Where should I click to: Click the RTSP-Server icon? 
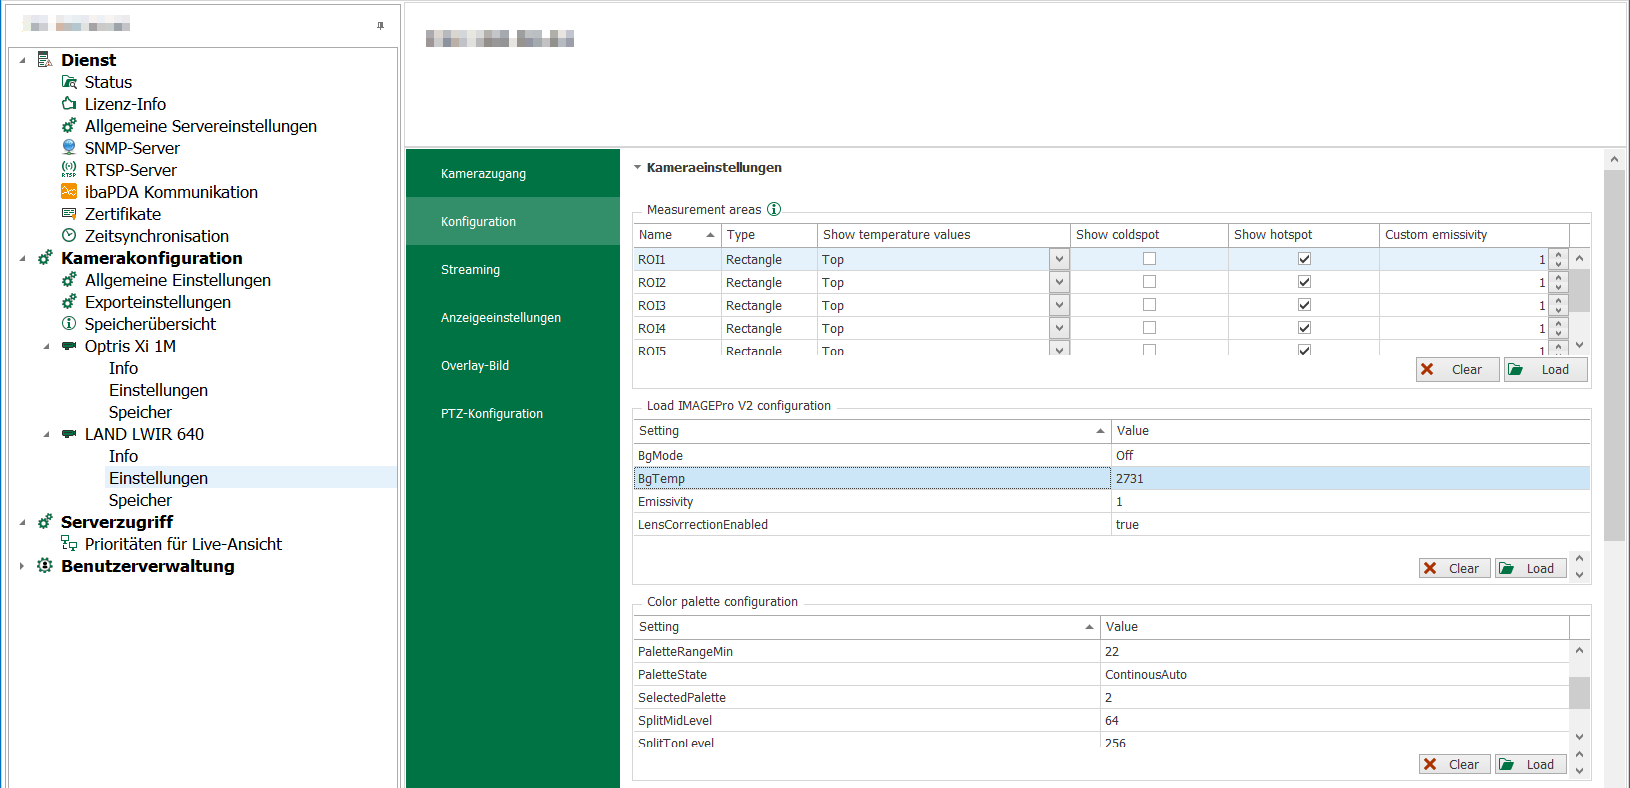[69, 170]
